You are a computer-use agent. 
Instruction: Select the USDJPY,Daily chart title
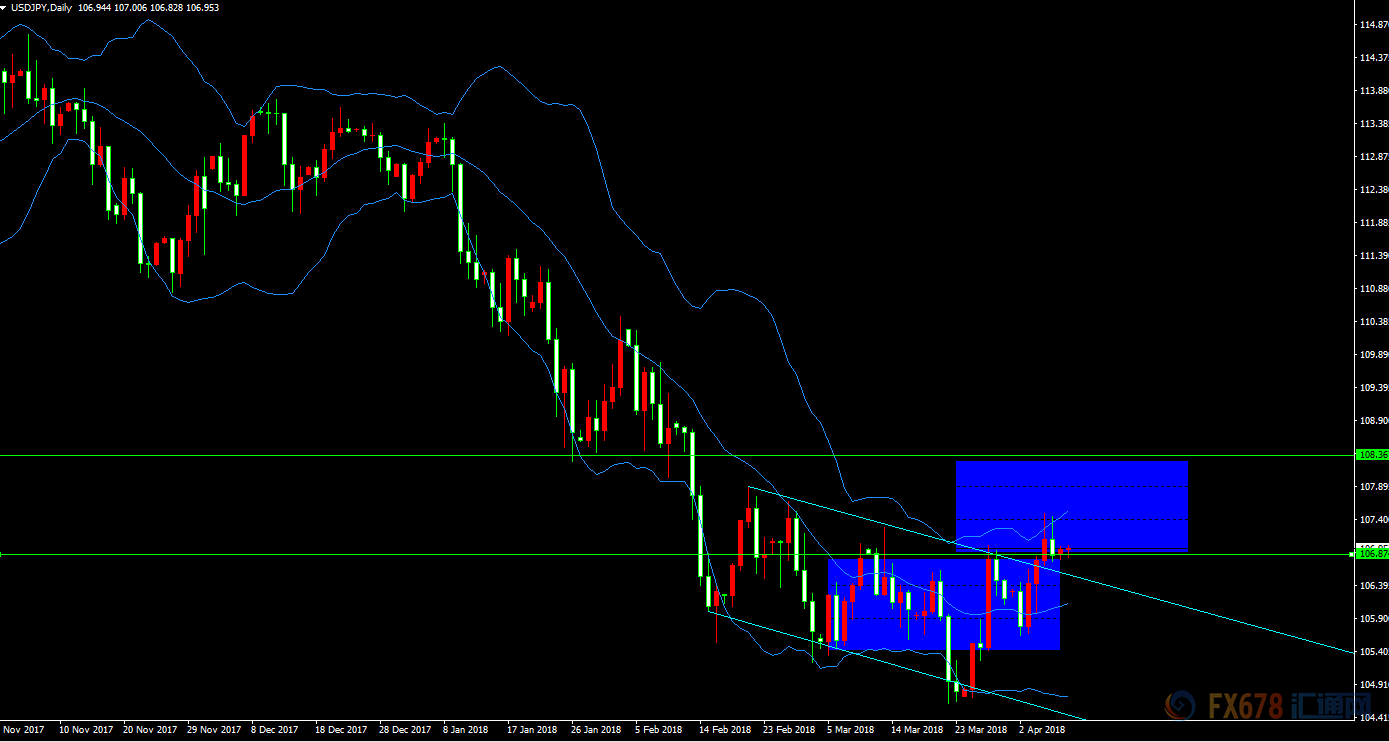tap(42, 8)
